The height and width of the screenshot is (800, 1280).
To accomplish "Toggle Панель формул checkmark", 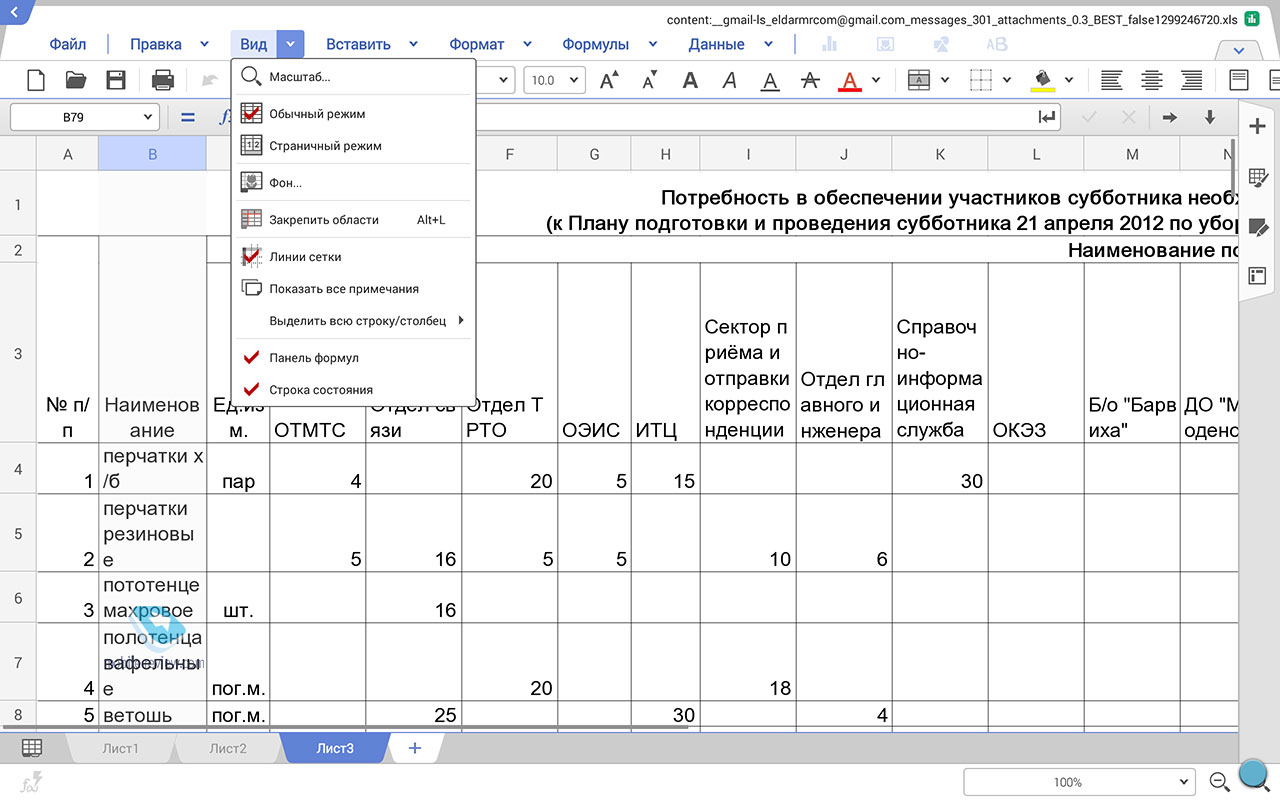I will tap(353, 358).
